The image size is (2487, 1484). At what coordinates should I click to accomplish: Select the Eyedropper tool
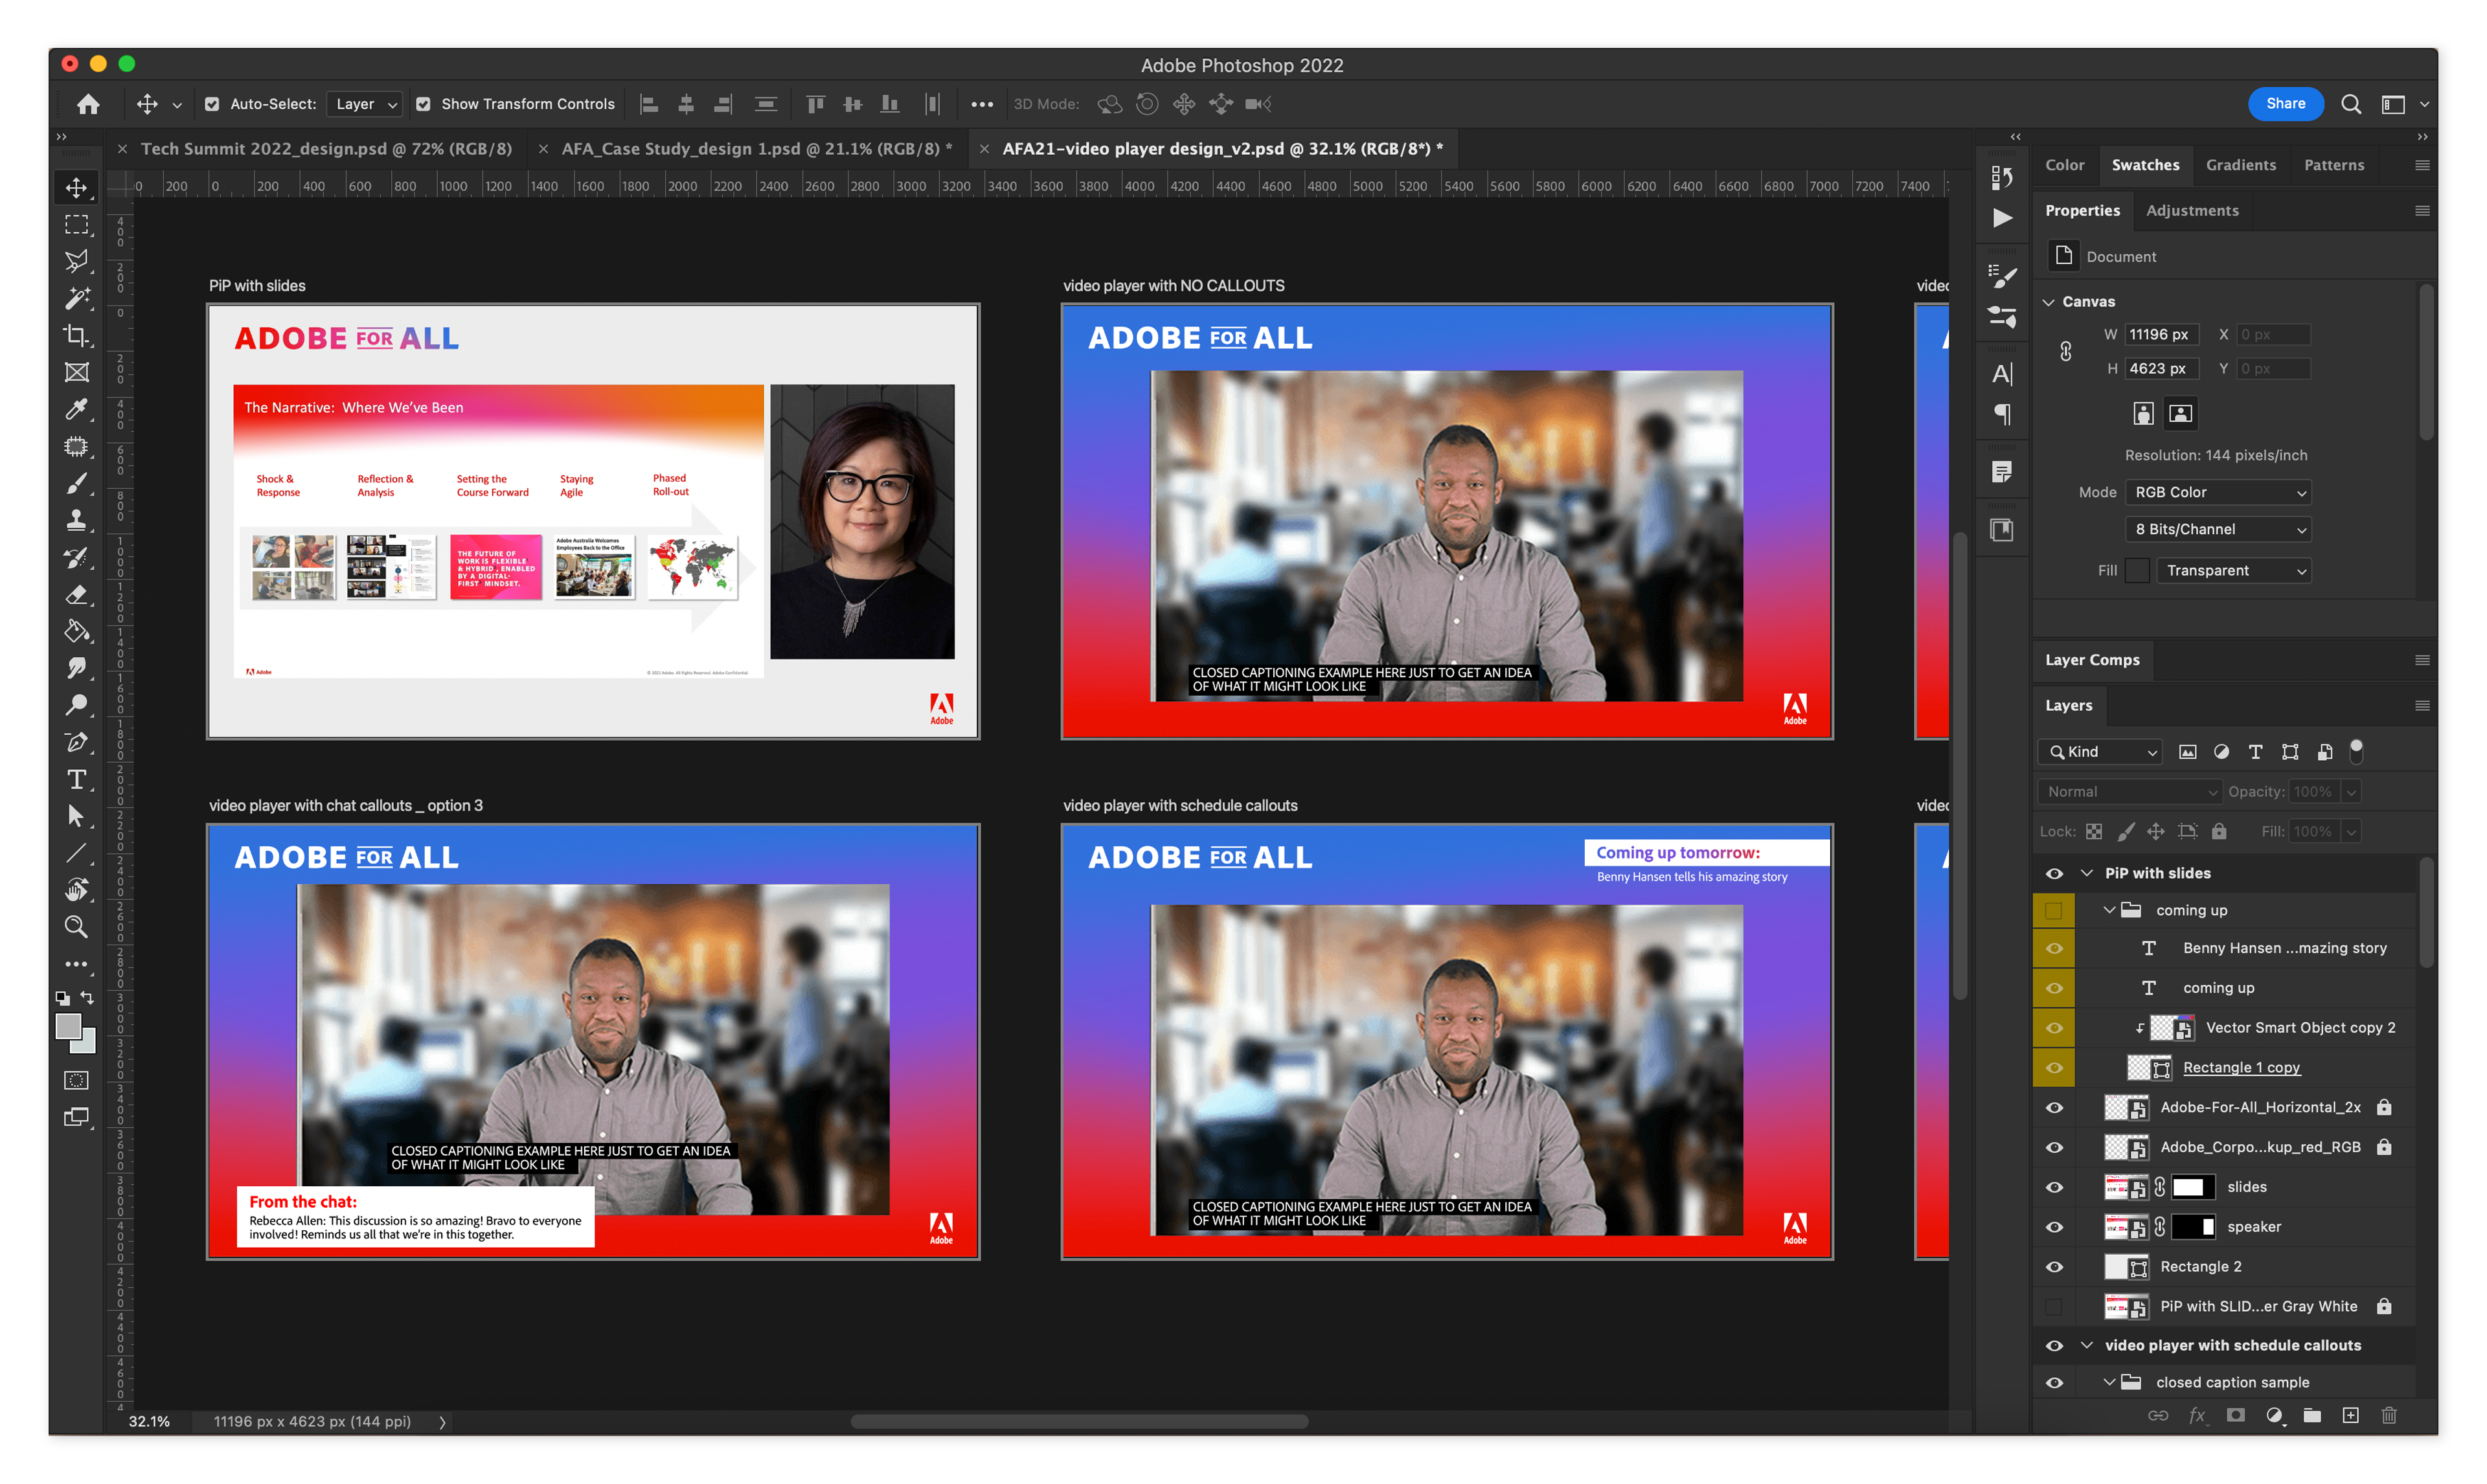tap(76, 409)
